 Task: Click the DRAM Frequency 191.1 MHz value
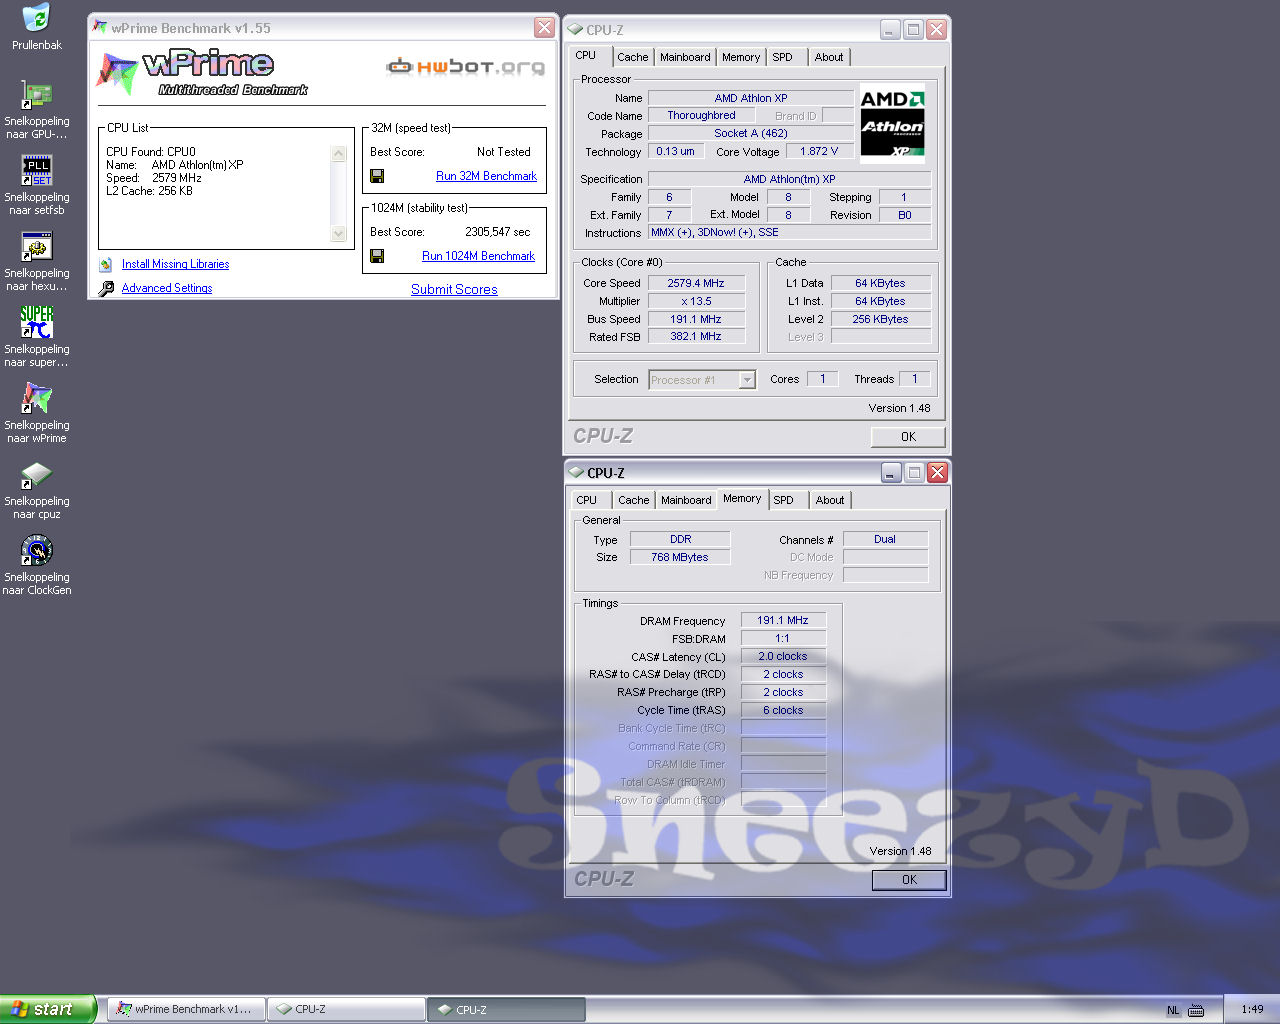pos(783,621)
